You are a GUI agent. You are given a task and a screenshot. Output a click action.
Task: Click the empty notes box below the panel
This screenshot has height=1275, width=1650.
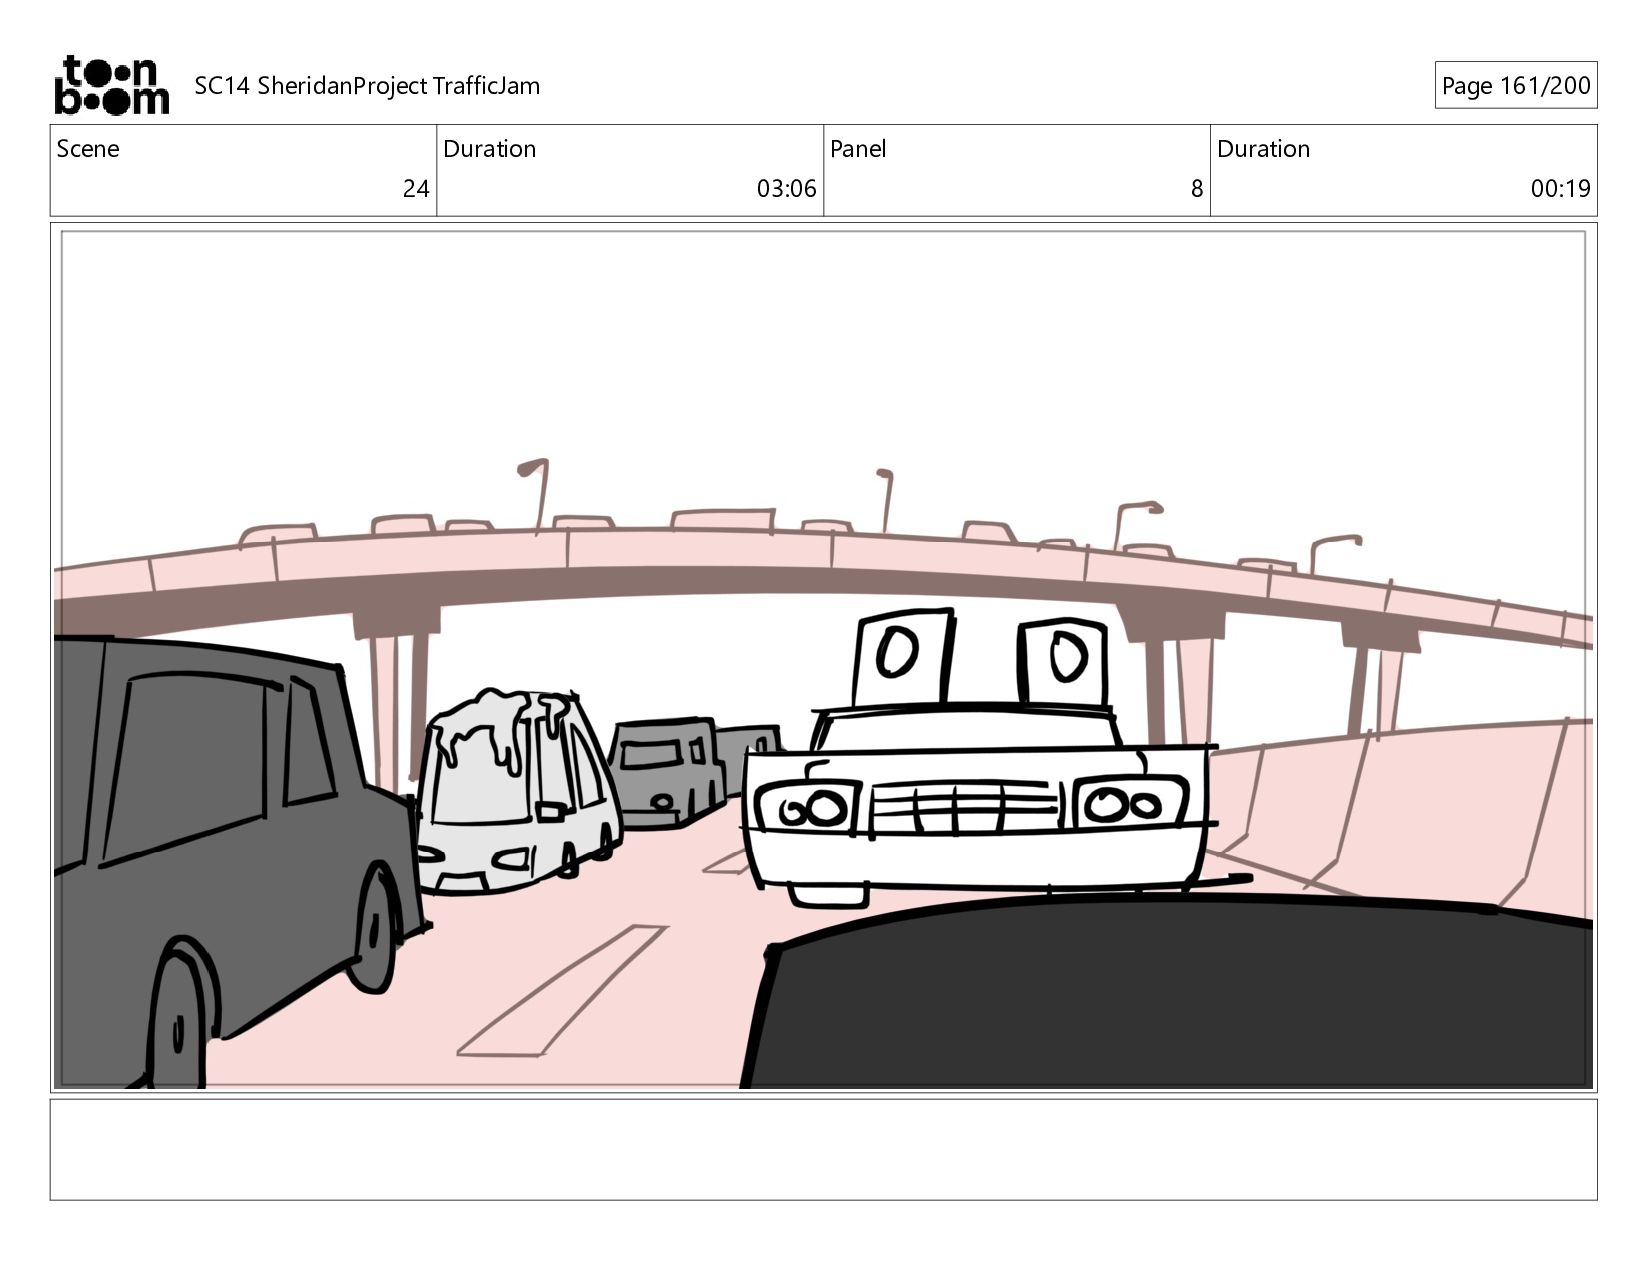point(823,1149)
